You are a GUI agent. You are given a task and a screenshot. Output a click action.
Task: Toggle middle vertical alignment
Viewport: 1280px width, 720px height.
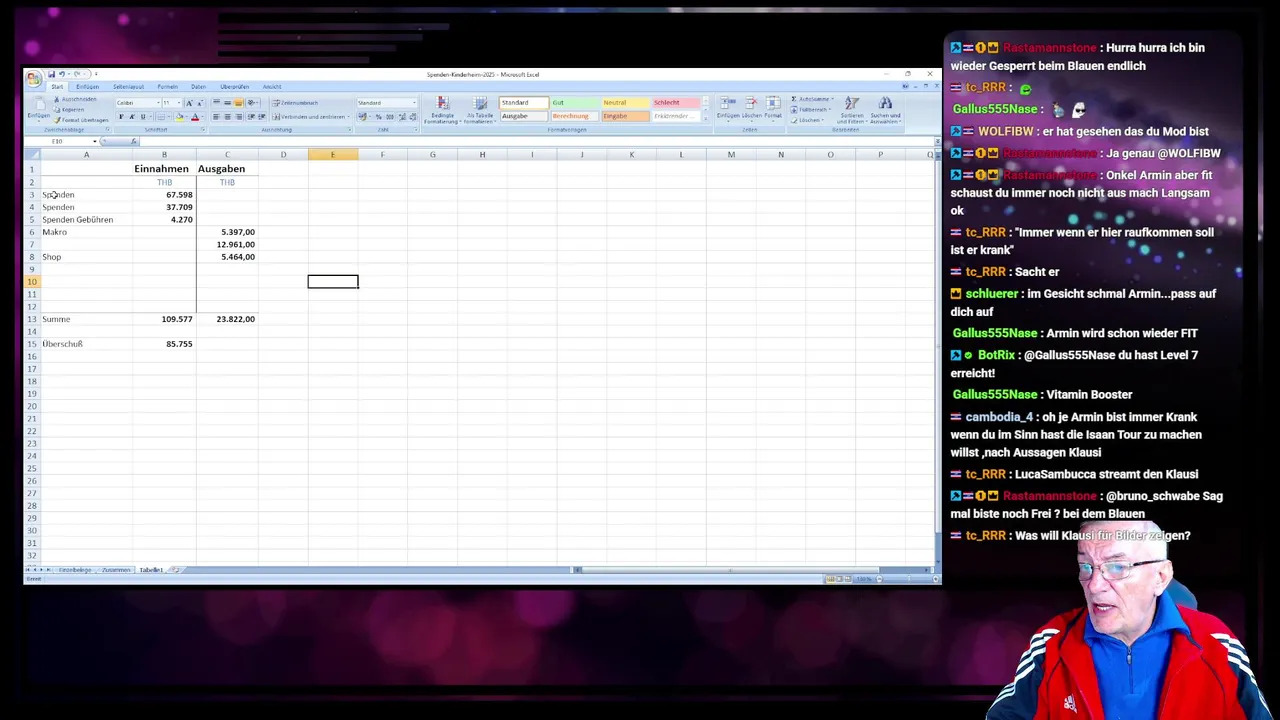tap(227, 102)
